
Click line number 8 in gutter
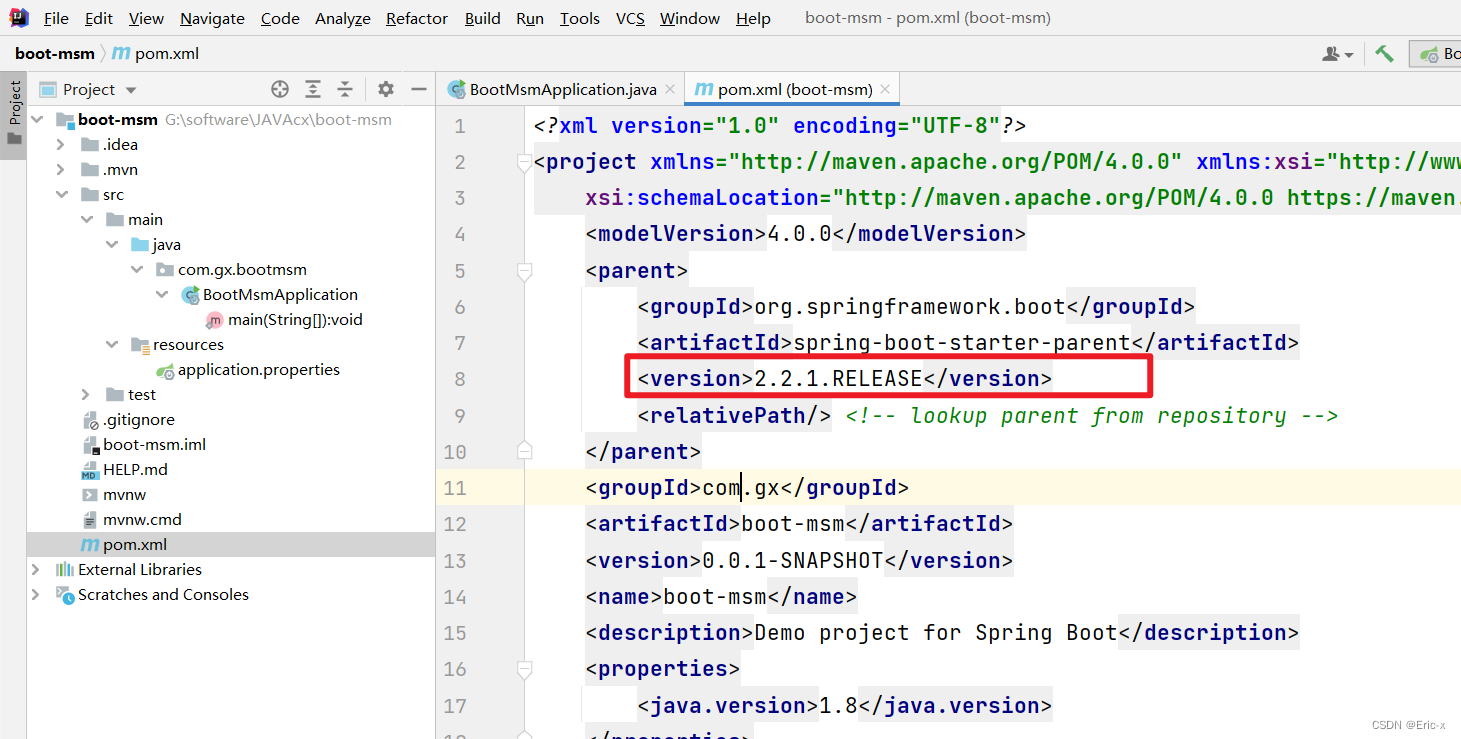[x=459, y=379]
